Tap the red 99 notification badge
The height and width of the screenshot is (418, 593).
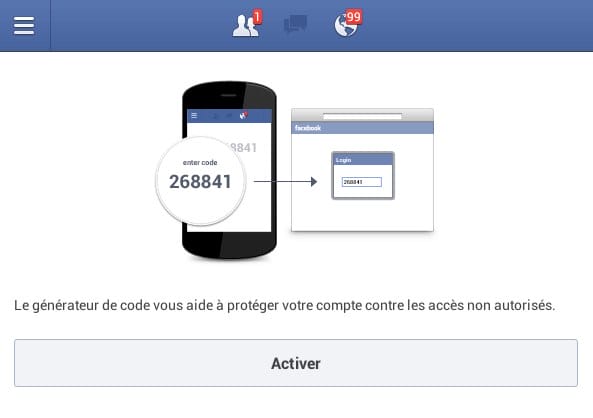354,16
